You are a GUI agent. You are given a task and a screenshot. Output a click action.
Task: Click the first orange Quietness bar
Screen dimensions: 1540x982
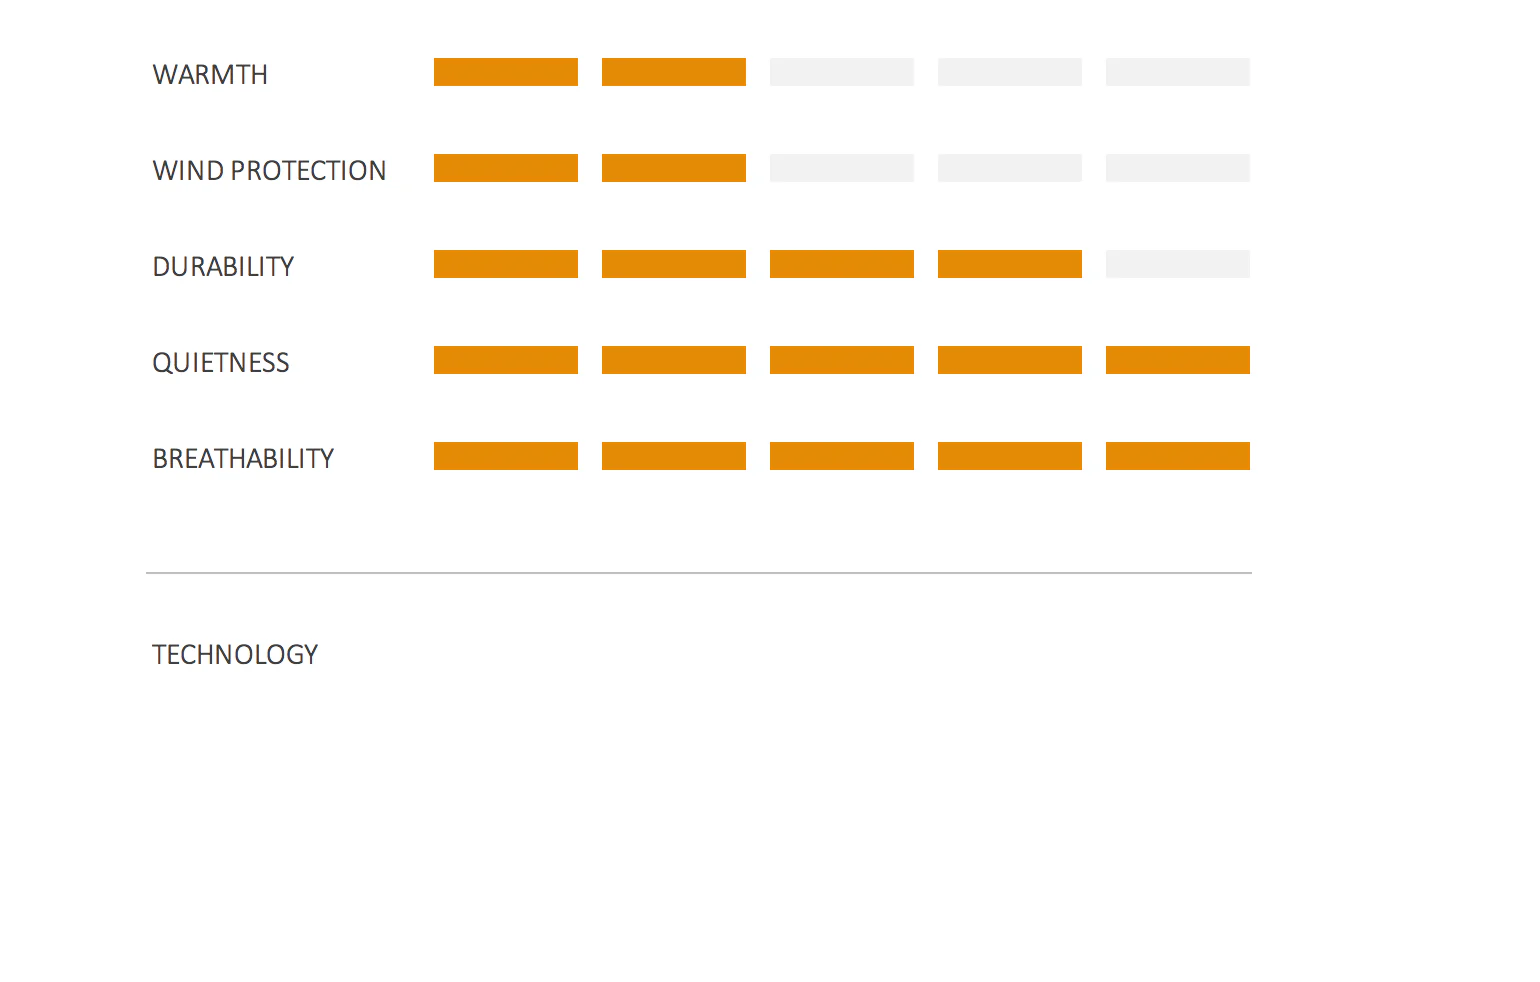pyautogui.click(x=506, y=360)
